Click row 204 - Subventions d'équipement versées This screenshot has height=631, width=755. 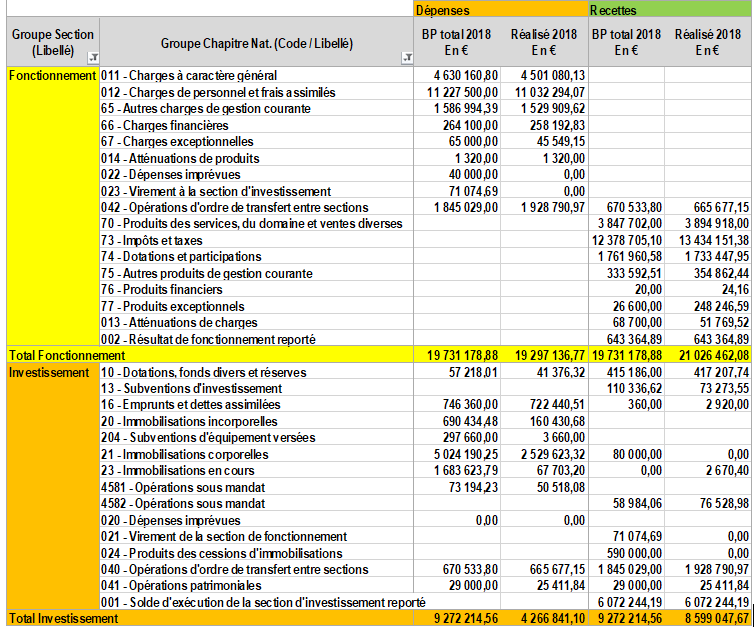click(x=208, y=437)
